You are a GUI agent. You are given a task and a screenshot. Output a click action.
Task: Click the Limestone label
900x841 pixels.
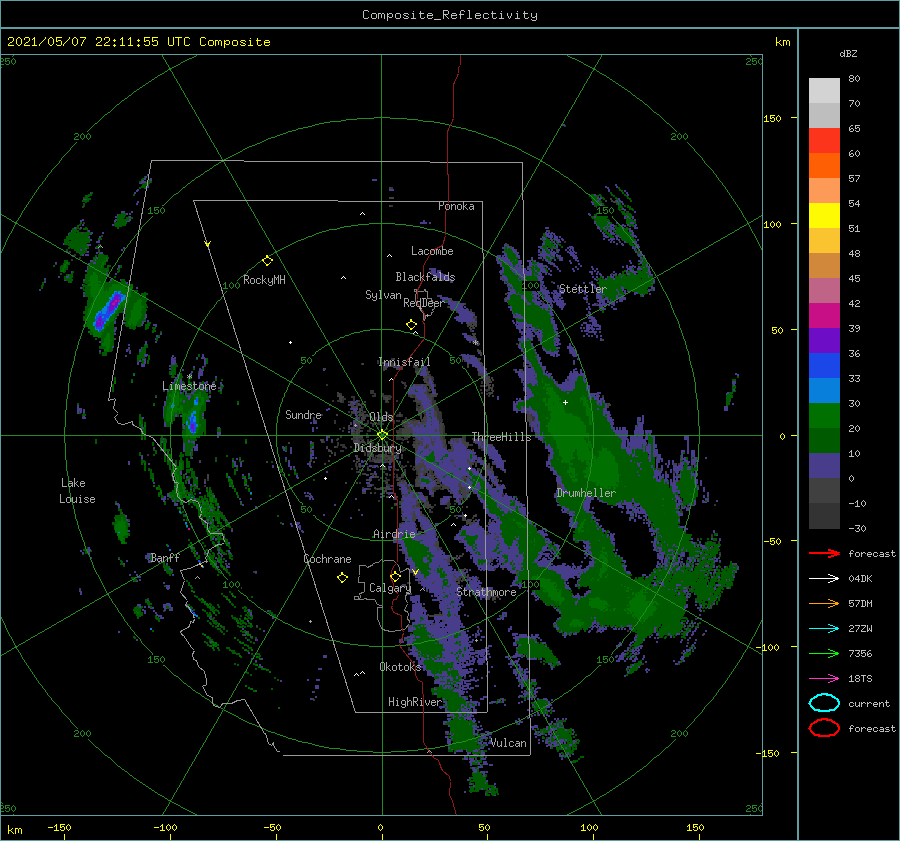189,386
